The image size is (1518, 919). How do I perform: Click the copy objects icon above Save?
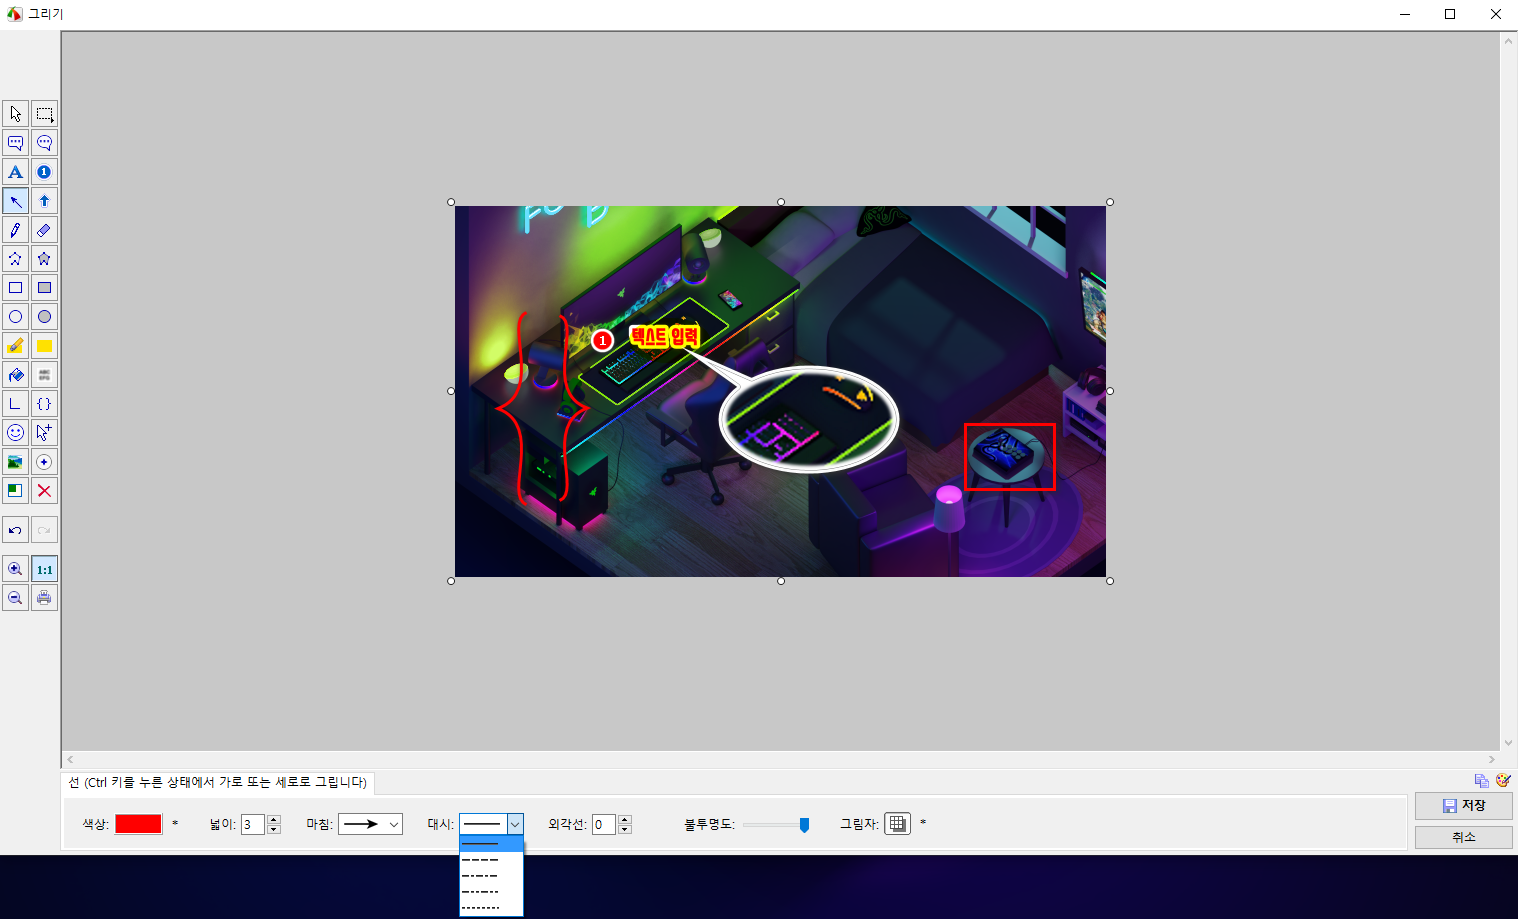(1482, 781)
